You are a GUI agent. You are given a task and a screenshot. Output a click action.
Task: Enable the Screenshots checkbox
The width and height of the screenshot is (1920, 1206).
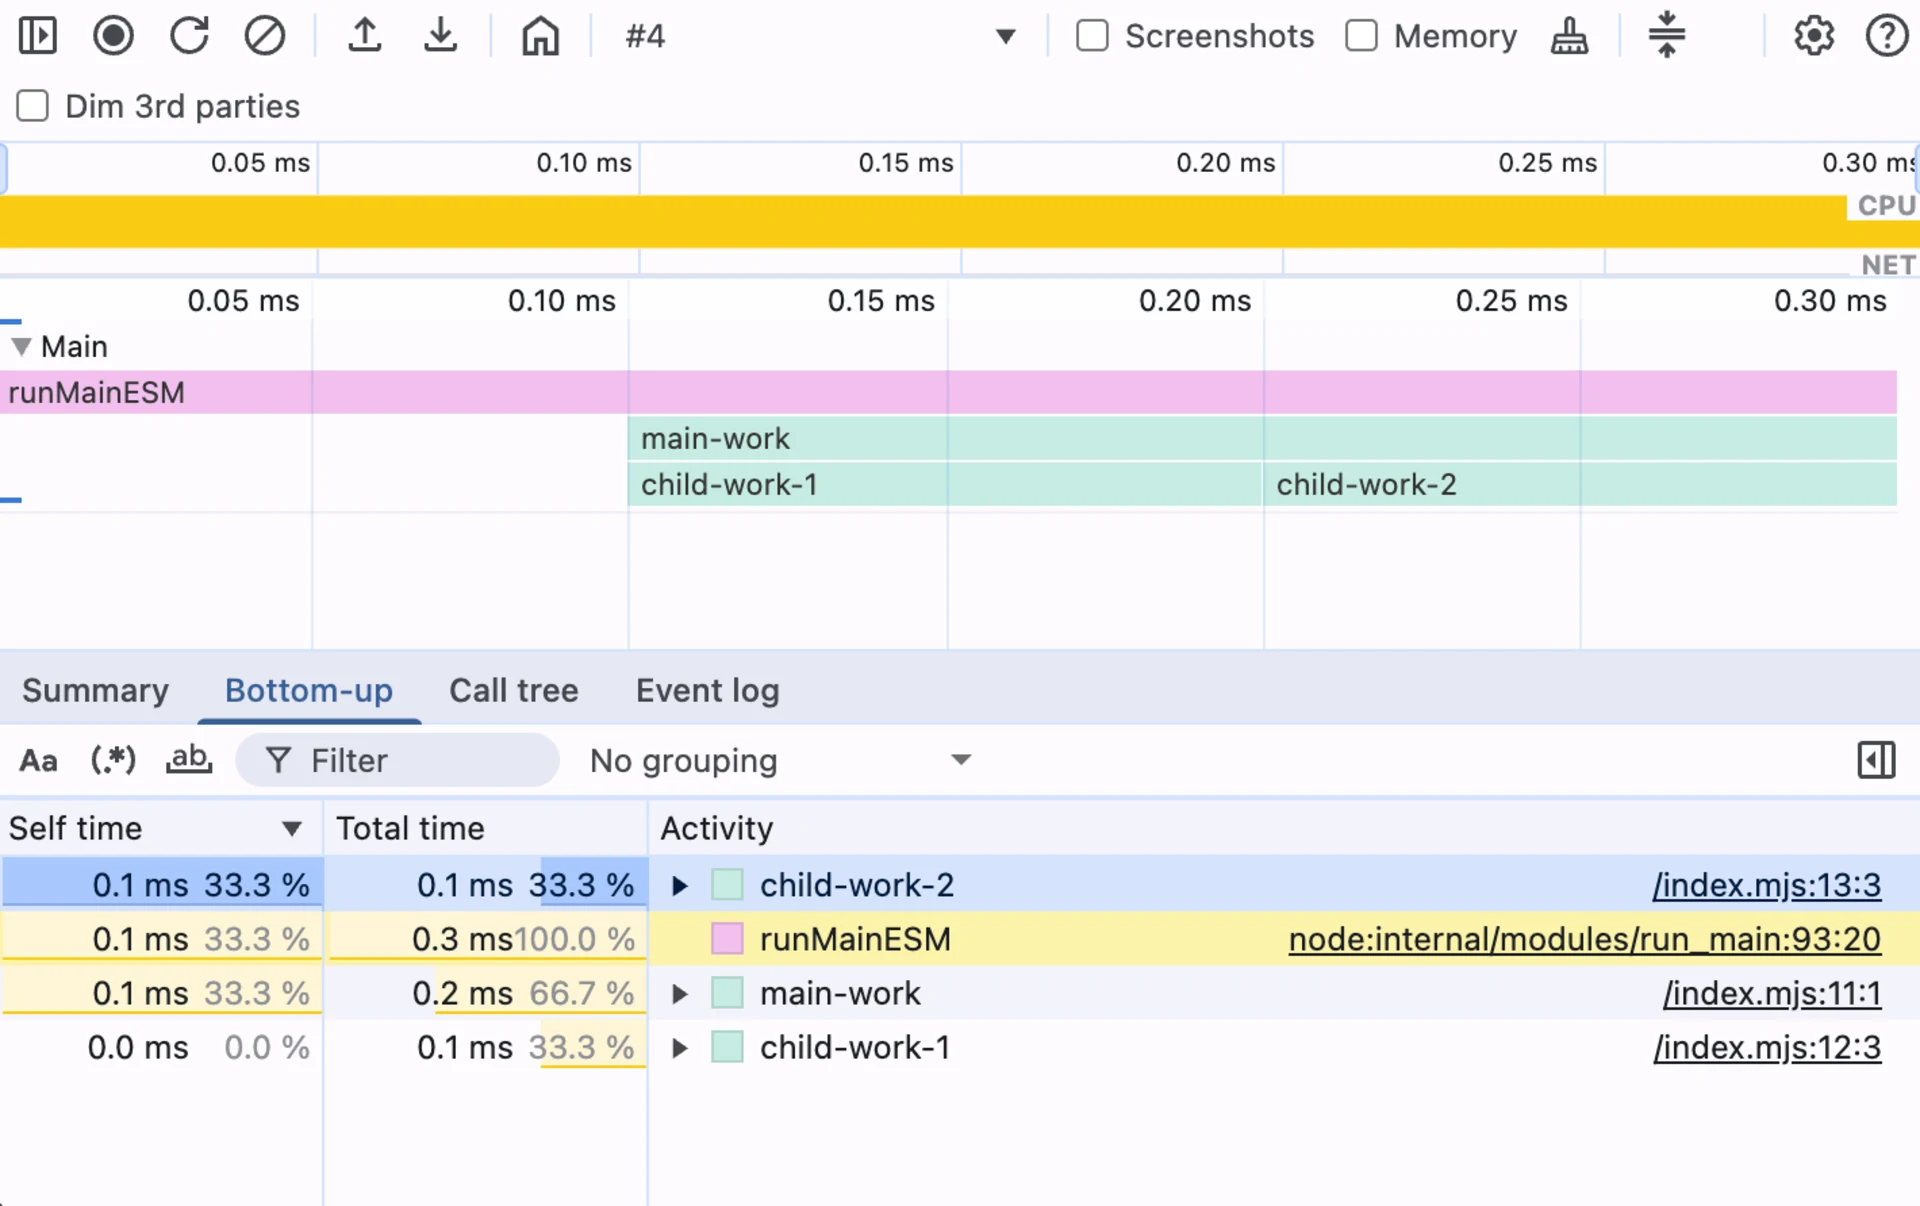(x=1092, y=36)
